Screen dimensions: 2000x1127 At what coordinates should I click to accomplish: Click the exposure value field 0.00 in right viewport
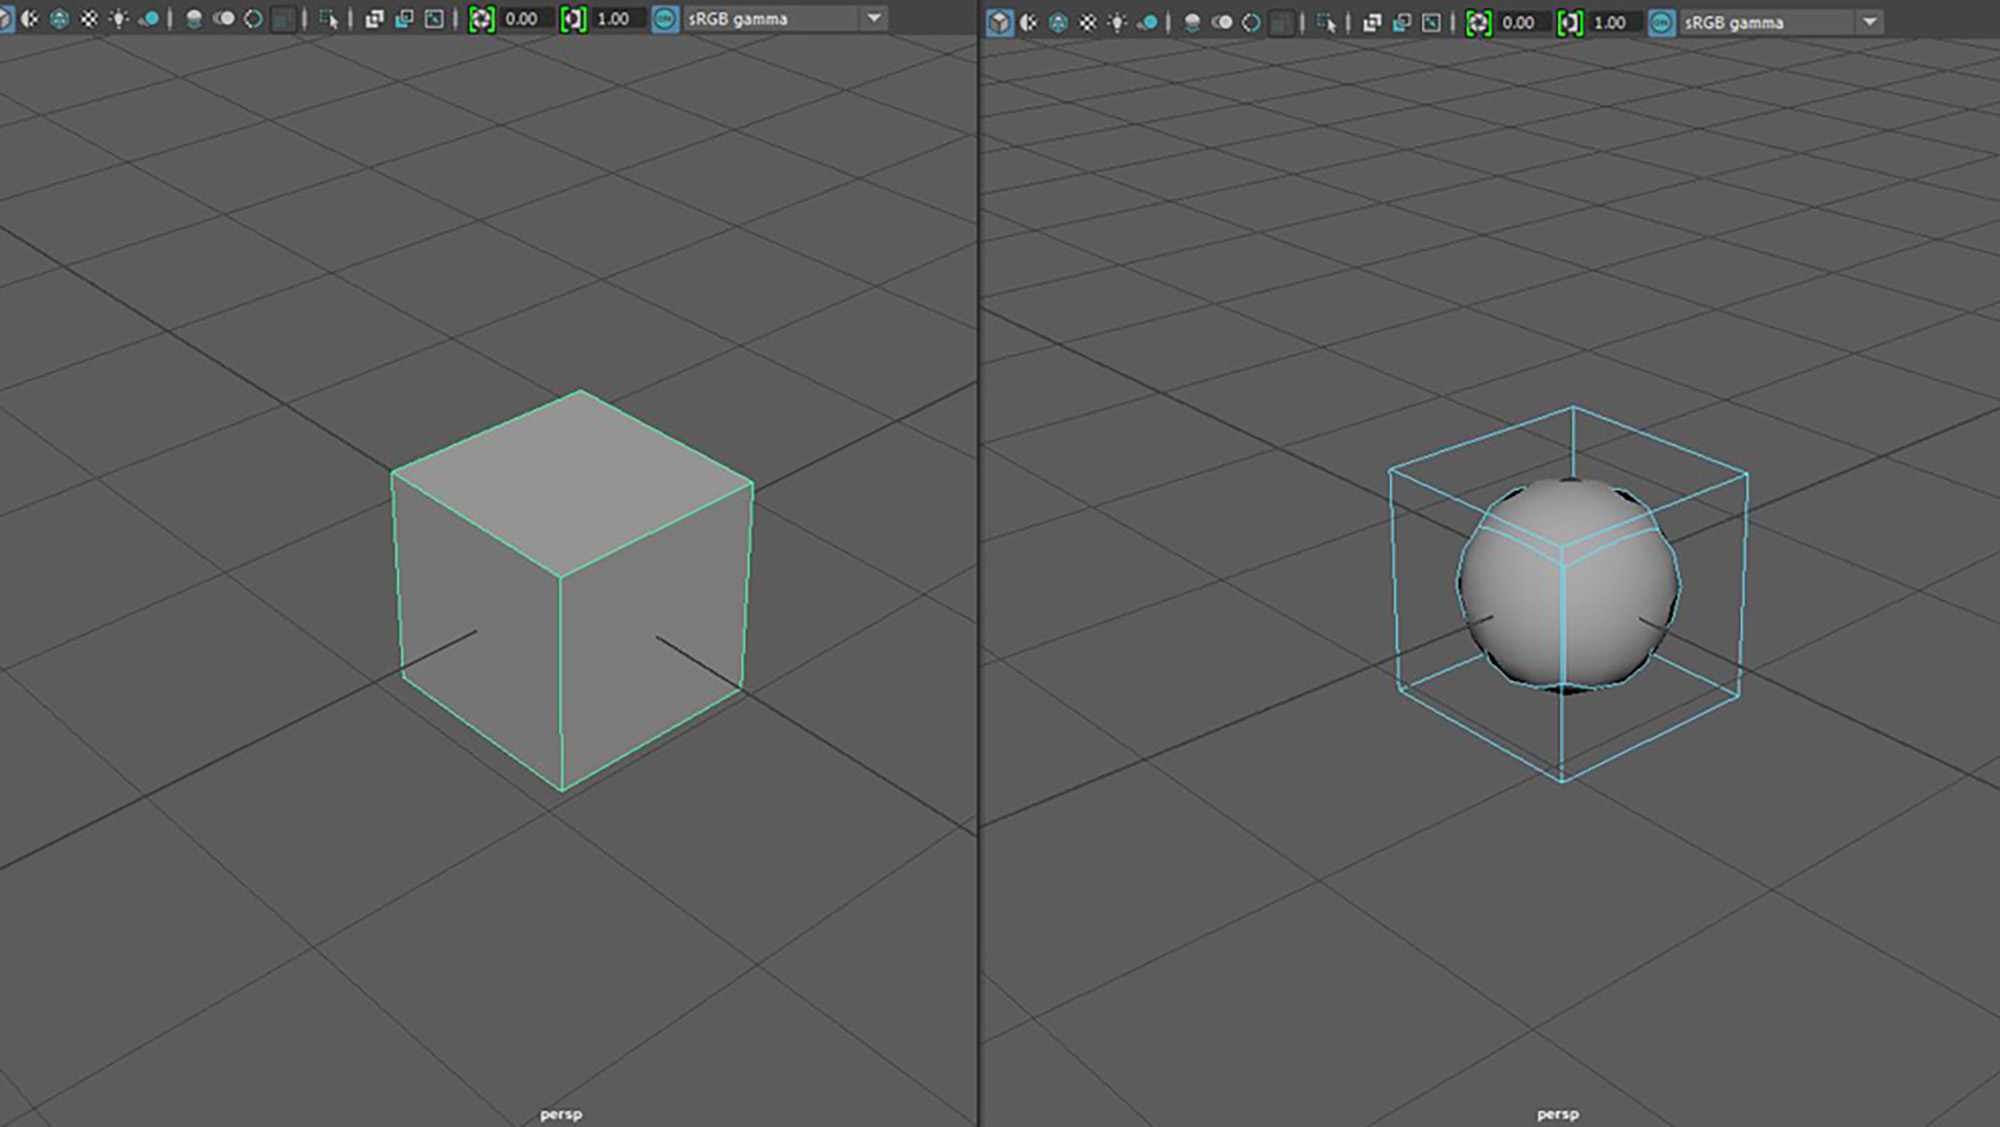1519,22
